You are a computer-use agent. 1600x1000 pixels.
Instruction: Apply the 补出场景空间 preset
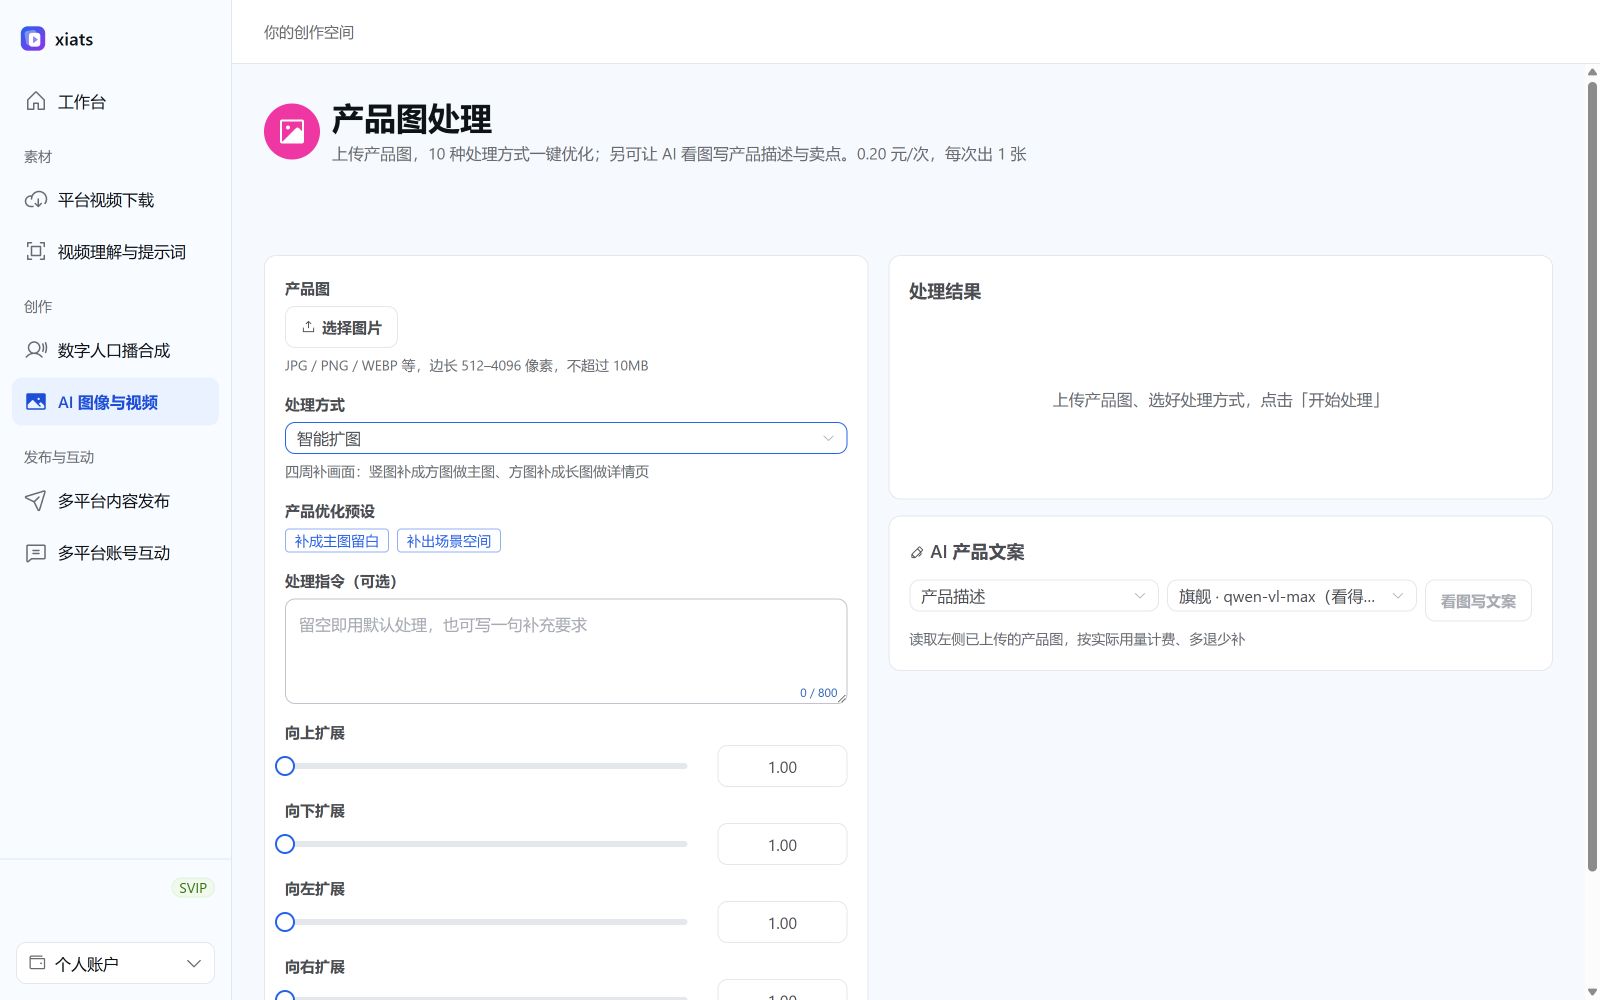pos(449,541)
